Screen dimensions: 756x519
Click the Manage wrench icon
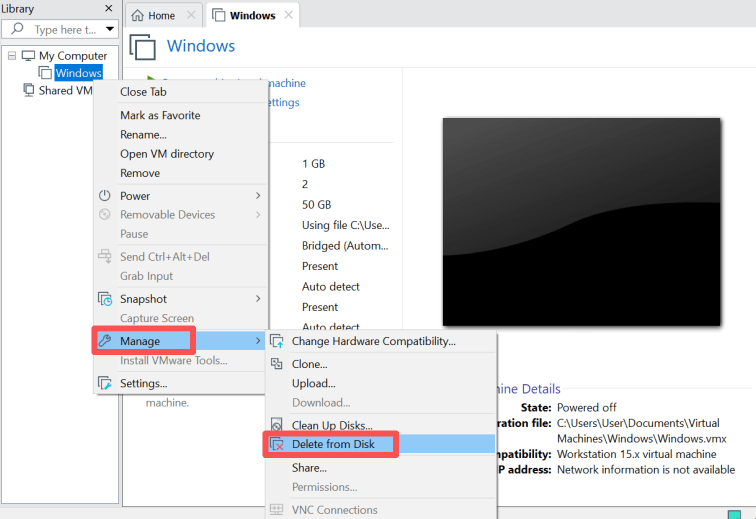point(105,341)
